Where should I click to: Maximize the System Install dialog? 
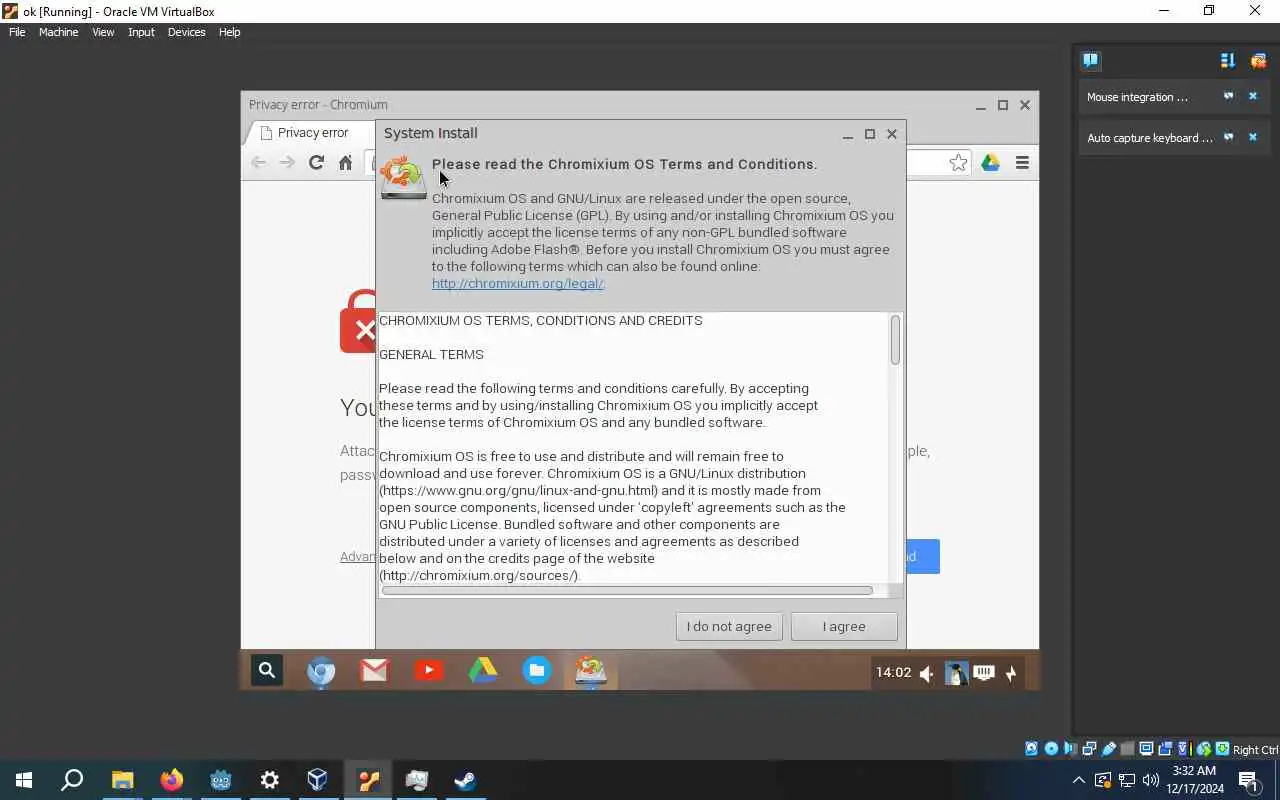870,133
